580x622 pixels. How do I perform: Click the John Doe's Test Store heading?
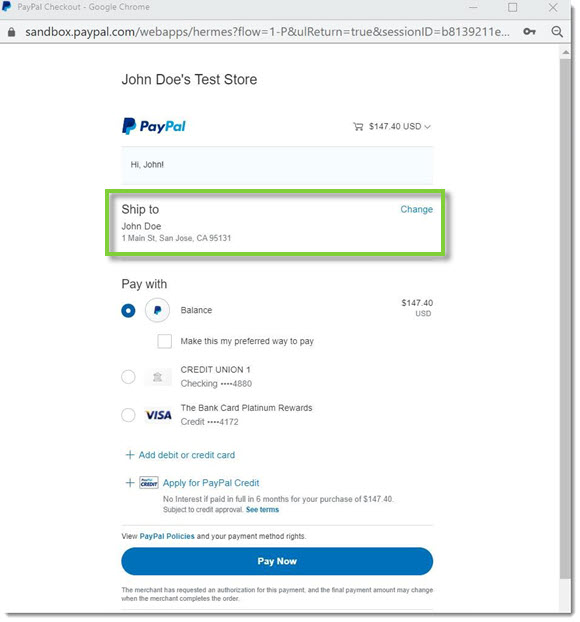189,79
